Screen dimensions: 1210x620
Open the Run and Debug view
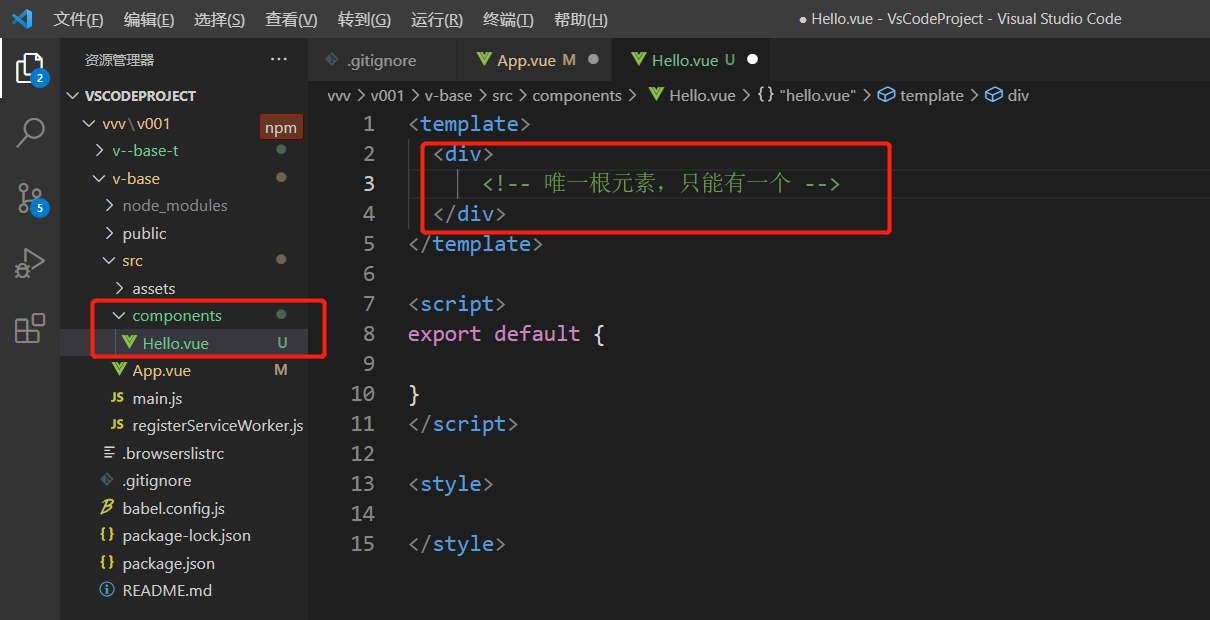[x=30, y=263]
